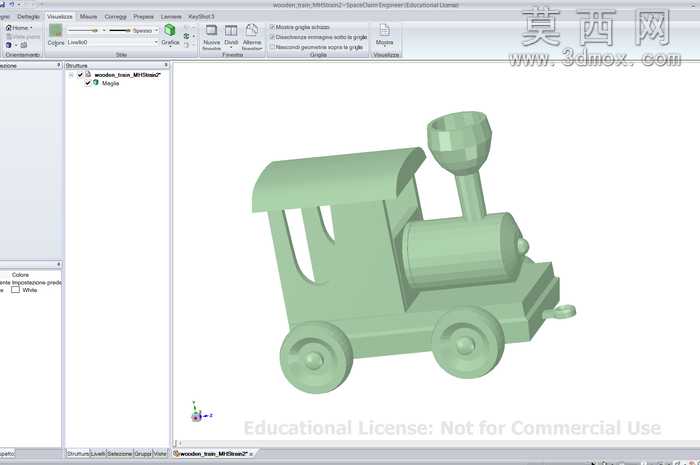Click the train's front wheel in the viewport
Image resolution: width=700 pixels, height=465 pixels.
pos(467,343)
